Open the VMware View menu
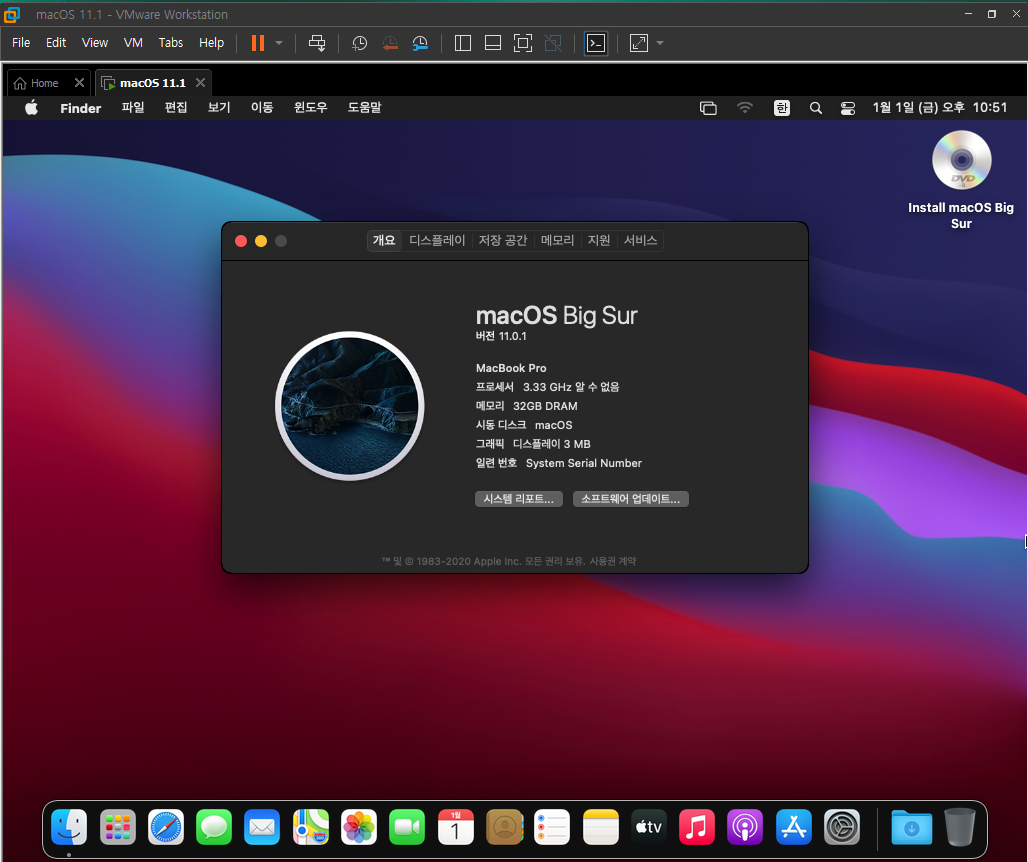This screenshot has width=1028, height=862. coord(94,43)
